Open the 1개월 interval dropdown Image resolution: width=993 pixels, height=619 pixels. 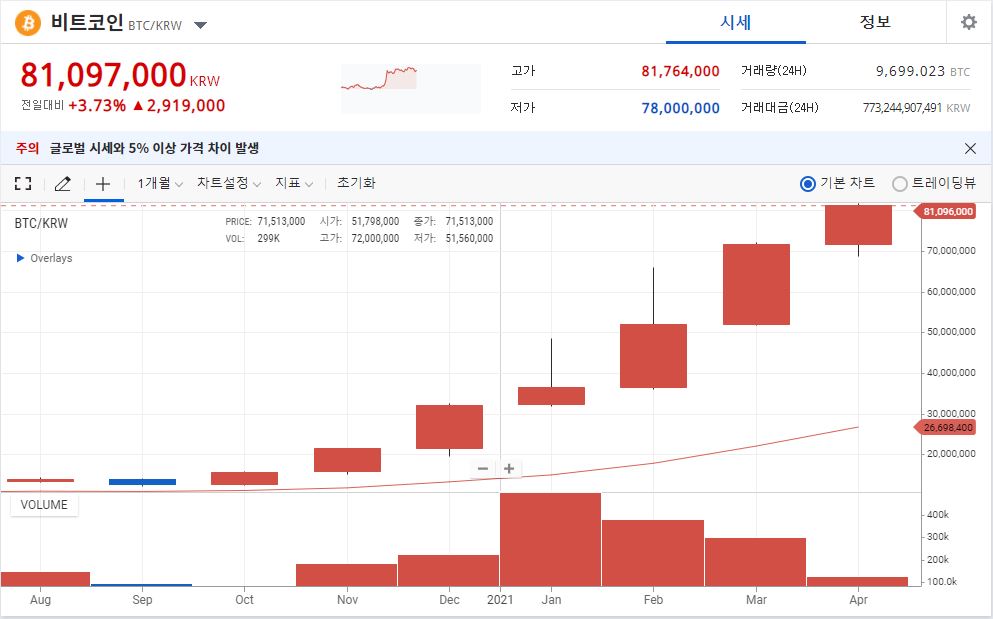click(x=160, y=183)
